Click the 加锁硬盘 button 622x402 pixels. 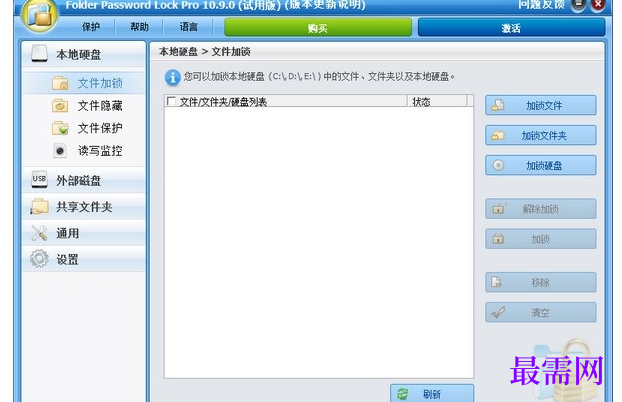click(x=541, y=165)
